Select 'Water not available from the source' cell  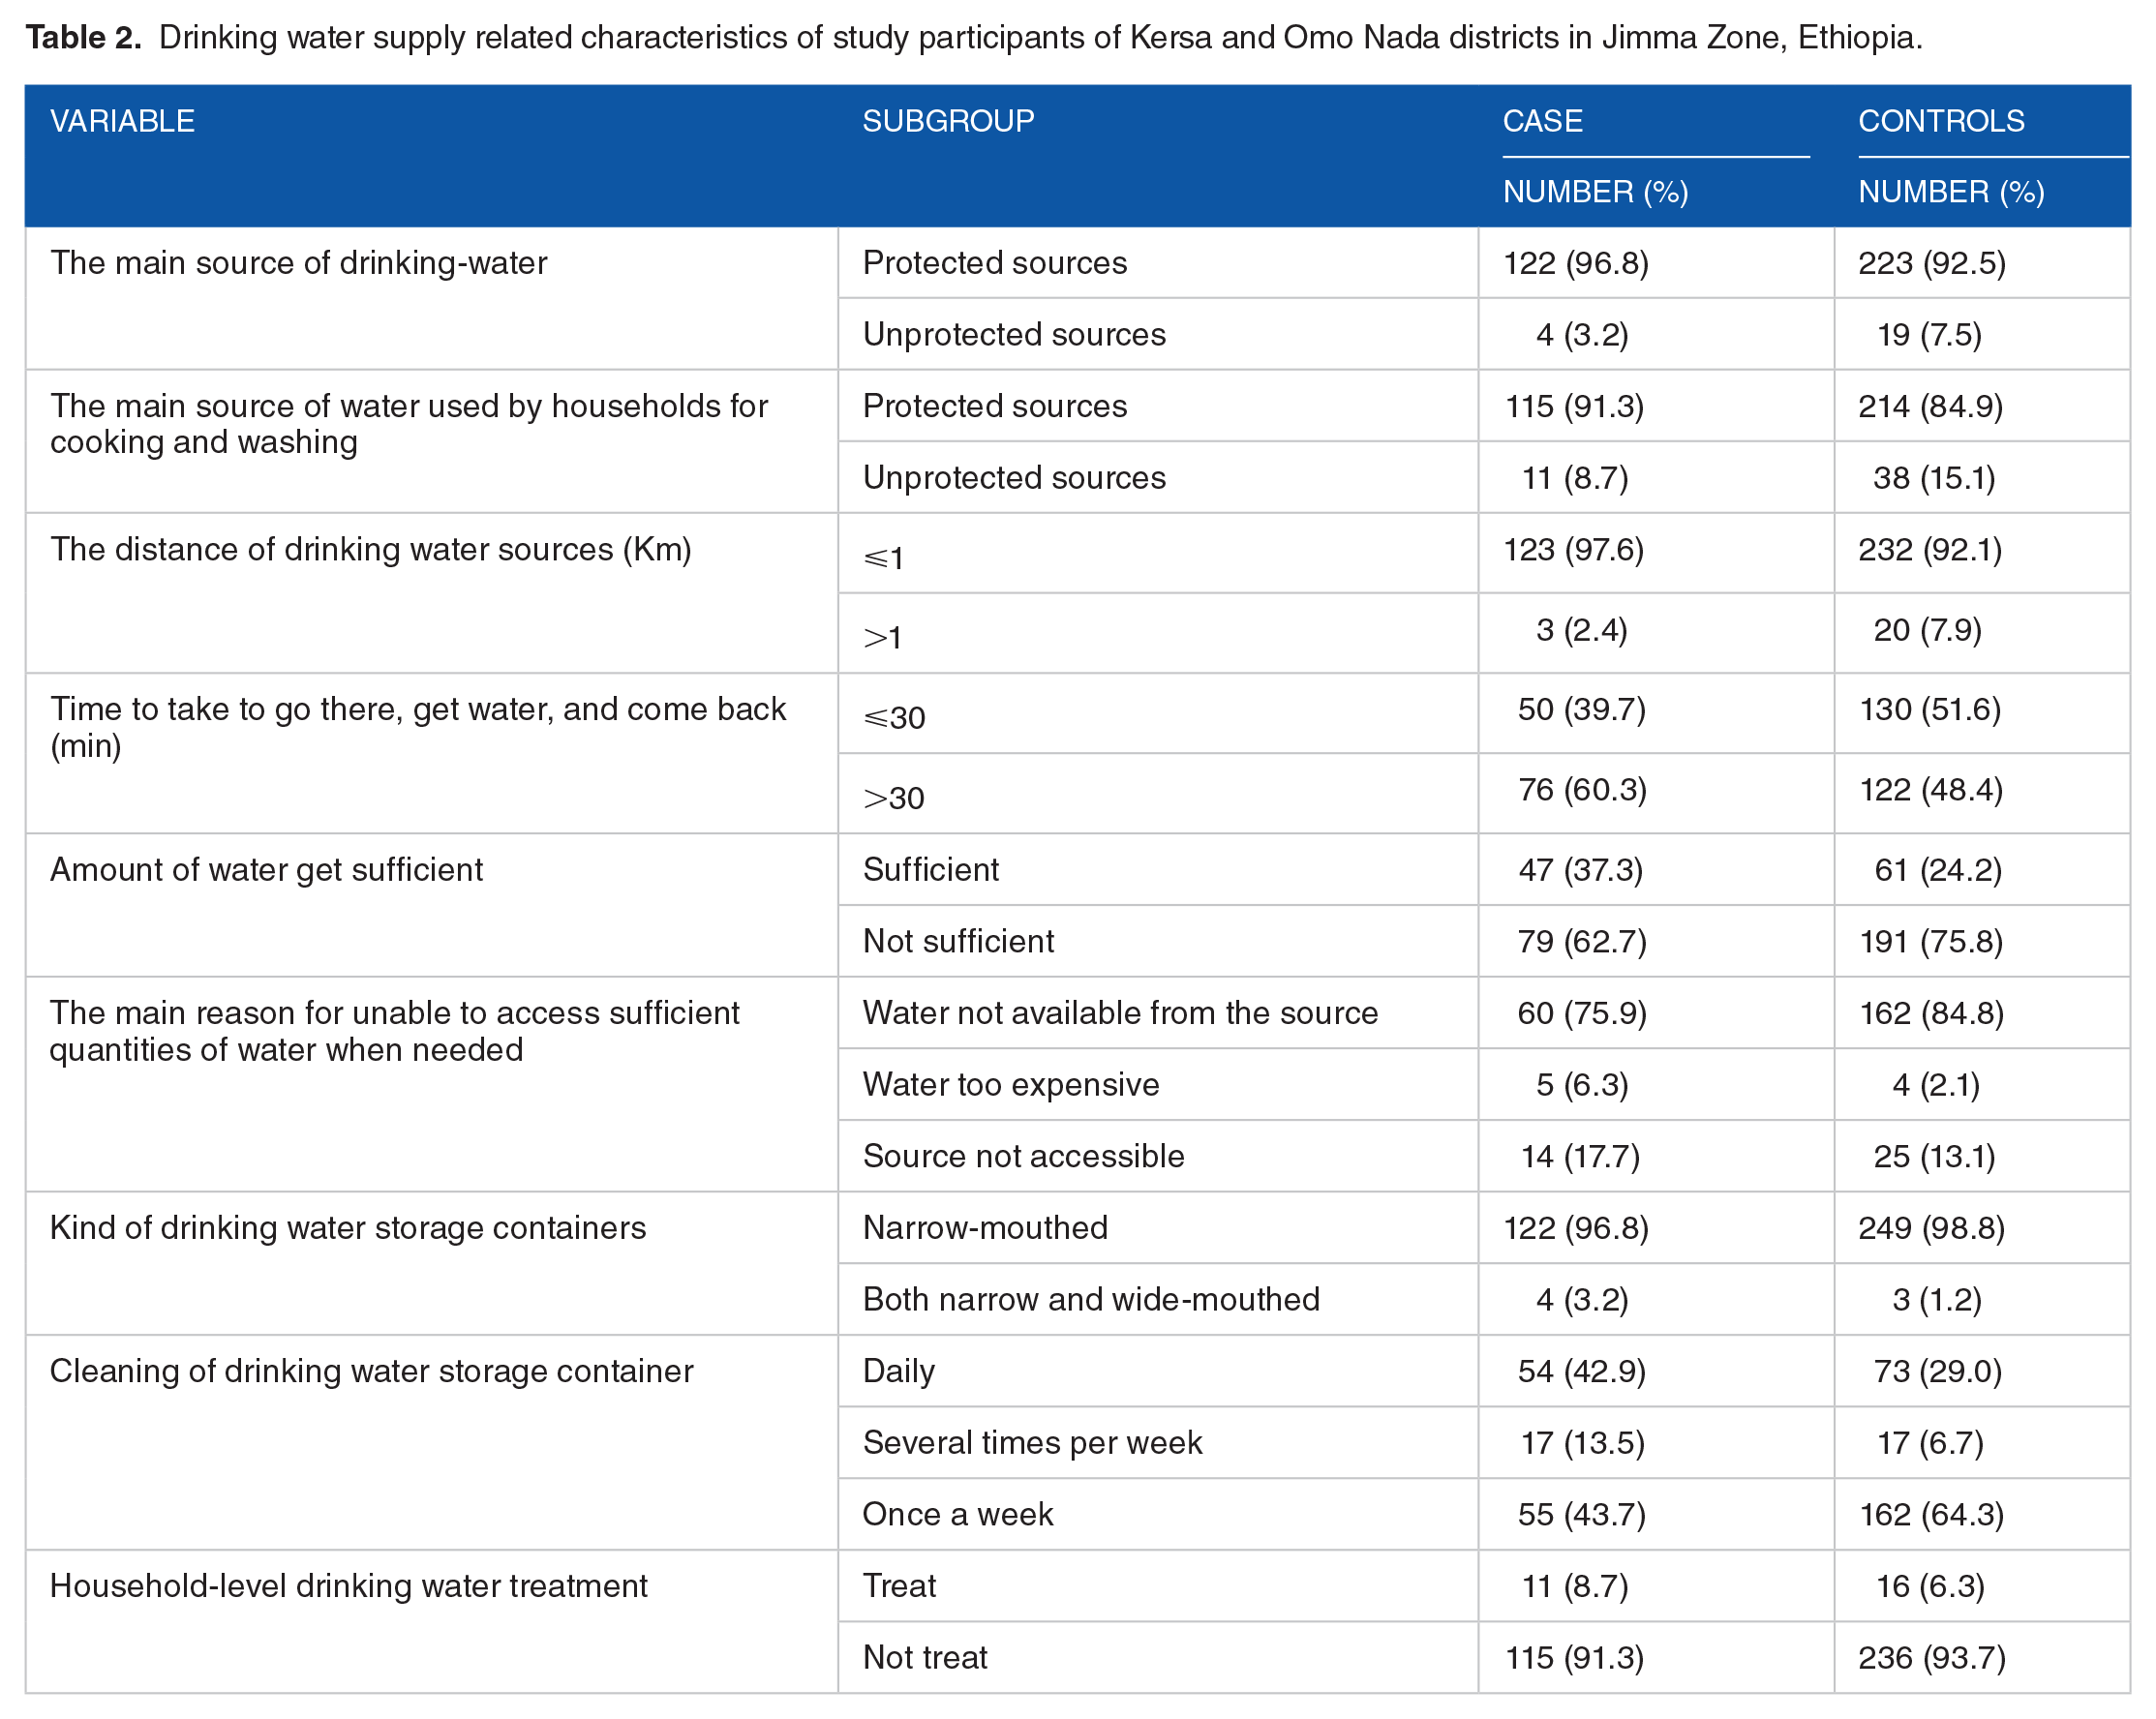tap(1120, 1013)
